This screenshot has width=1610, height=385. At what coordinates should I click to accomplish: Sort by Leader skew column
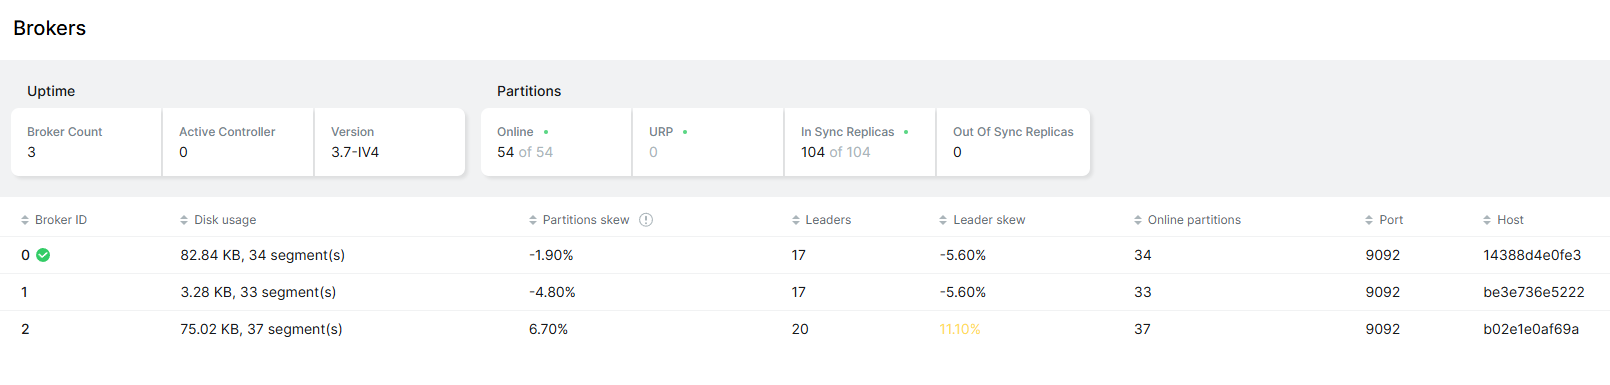tap(982, 220)
